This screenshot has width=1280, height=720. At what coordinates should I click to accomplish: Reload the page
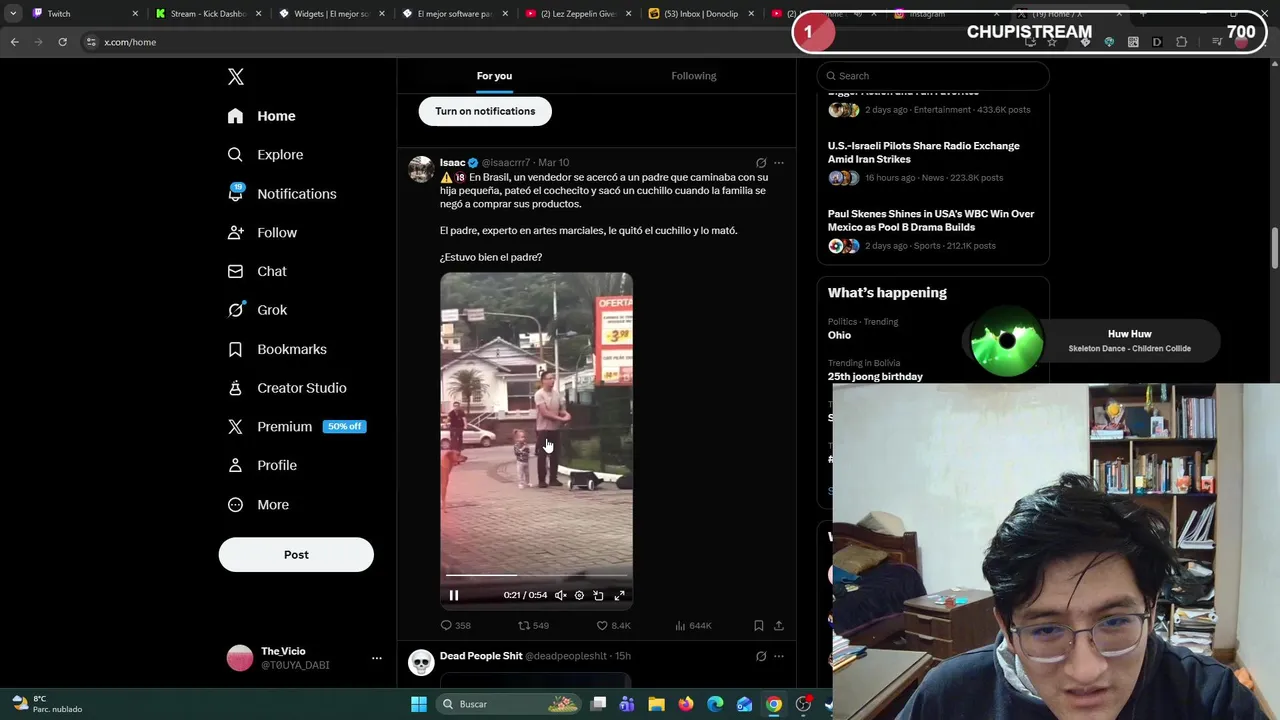click(x=62, y=42)
